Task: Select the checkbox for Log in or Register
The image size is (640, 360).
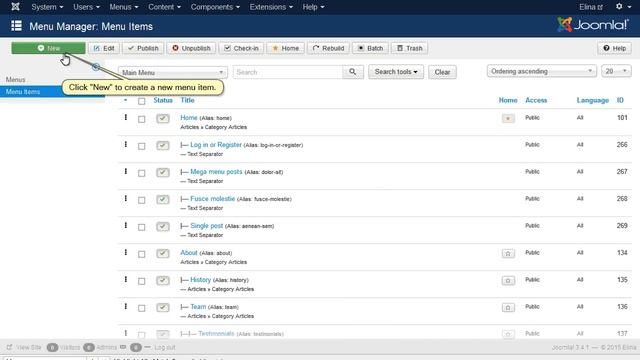Action: [142, 146]
